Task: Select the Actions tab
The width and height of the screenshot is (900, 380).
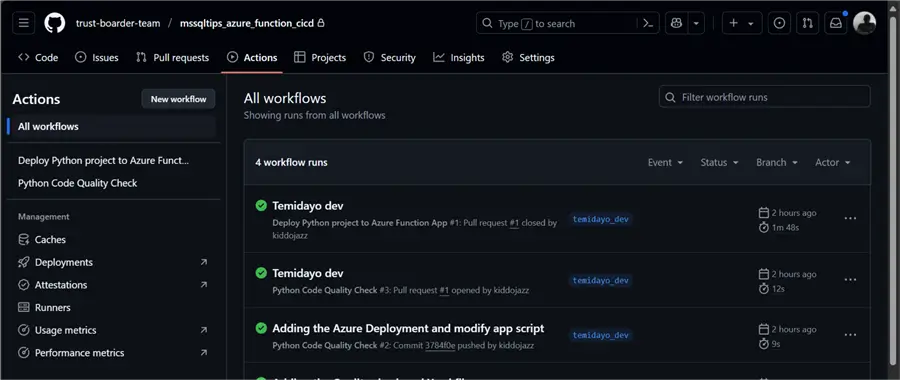Action: tap(252, 57)
